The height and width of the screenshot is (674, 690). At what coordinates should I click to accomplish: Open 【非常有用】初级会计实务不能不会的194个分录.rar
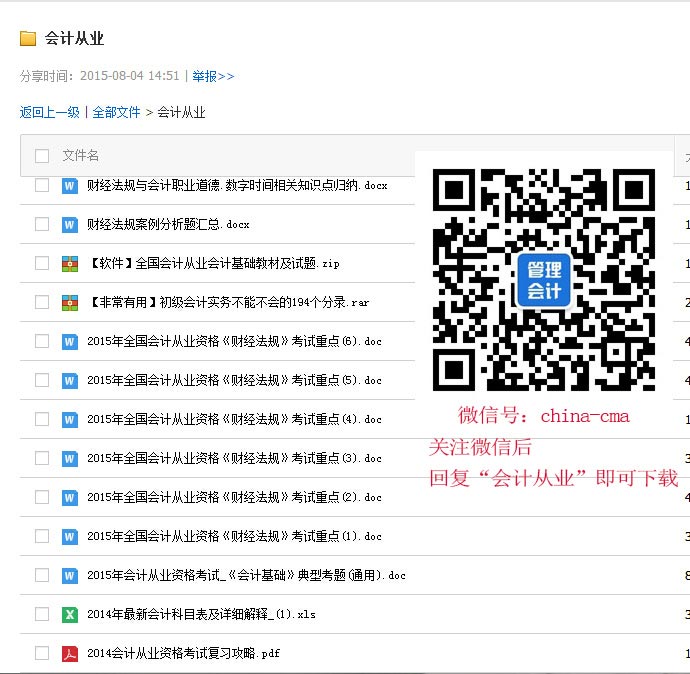click(x=228, y=303)
